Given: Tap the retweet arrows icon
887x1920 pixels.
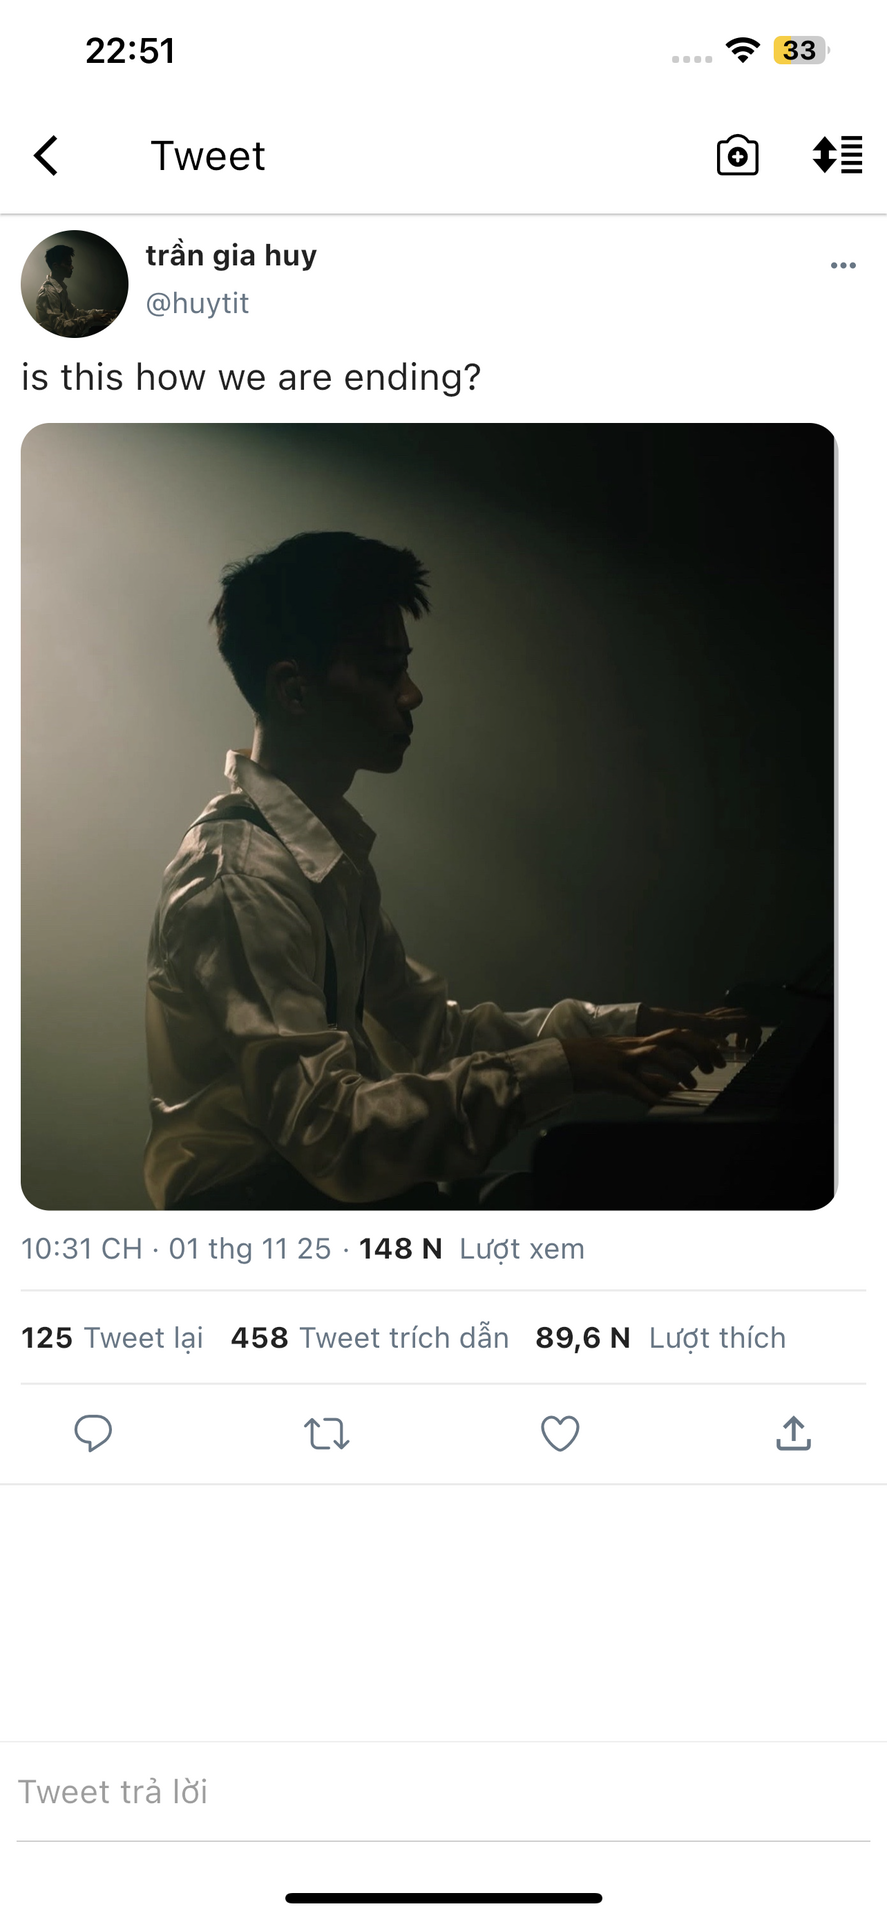Looking at the screenshot, I should (326, 1433).
